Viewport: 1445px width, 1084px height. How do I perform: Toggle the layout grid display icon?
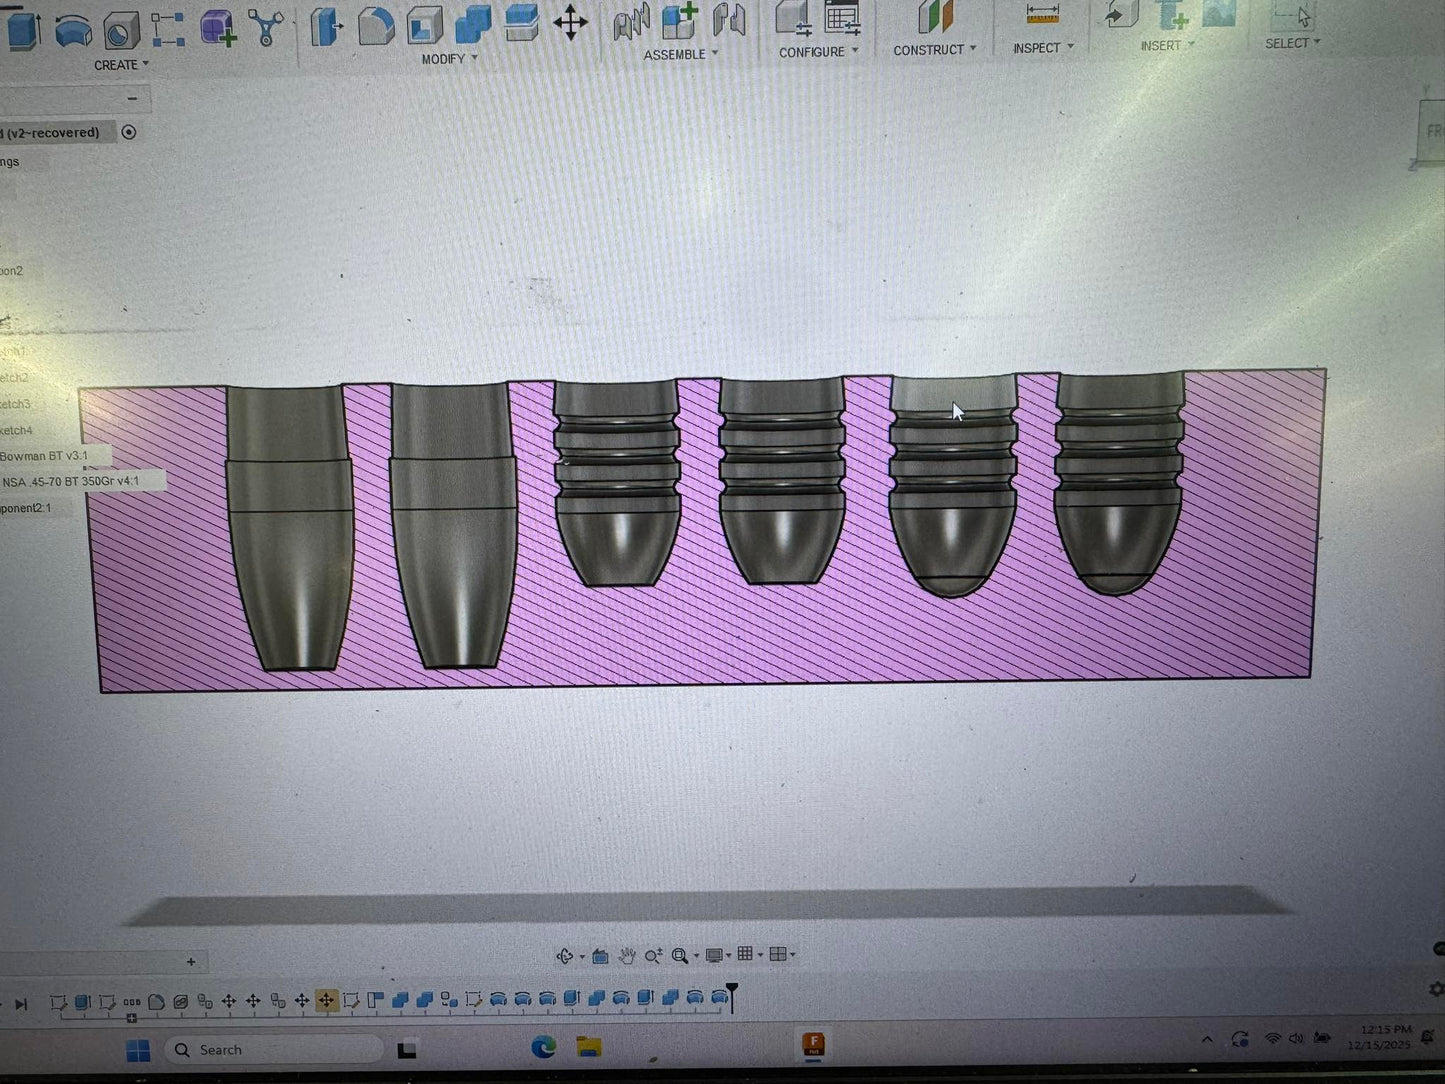pos(746,955)
